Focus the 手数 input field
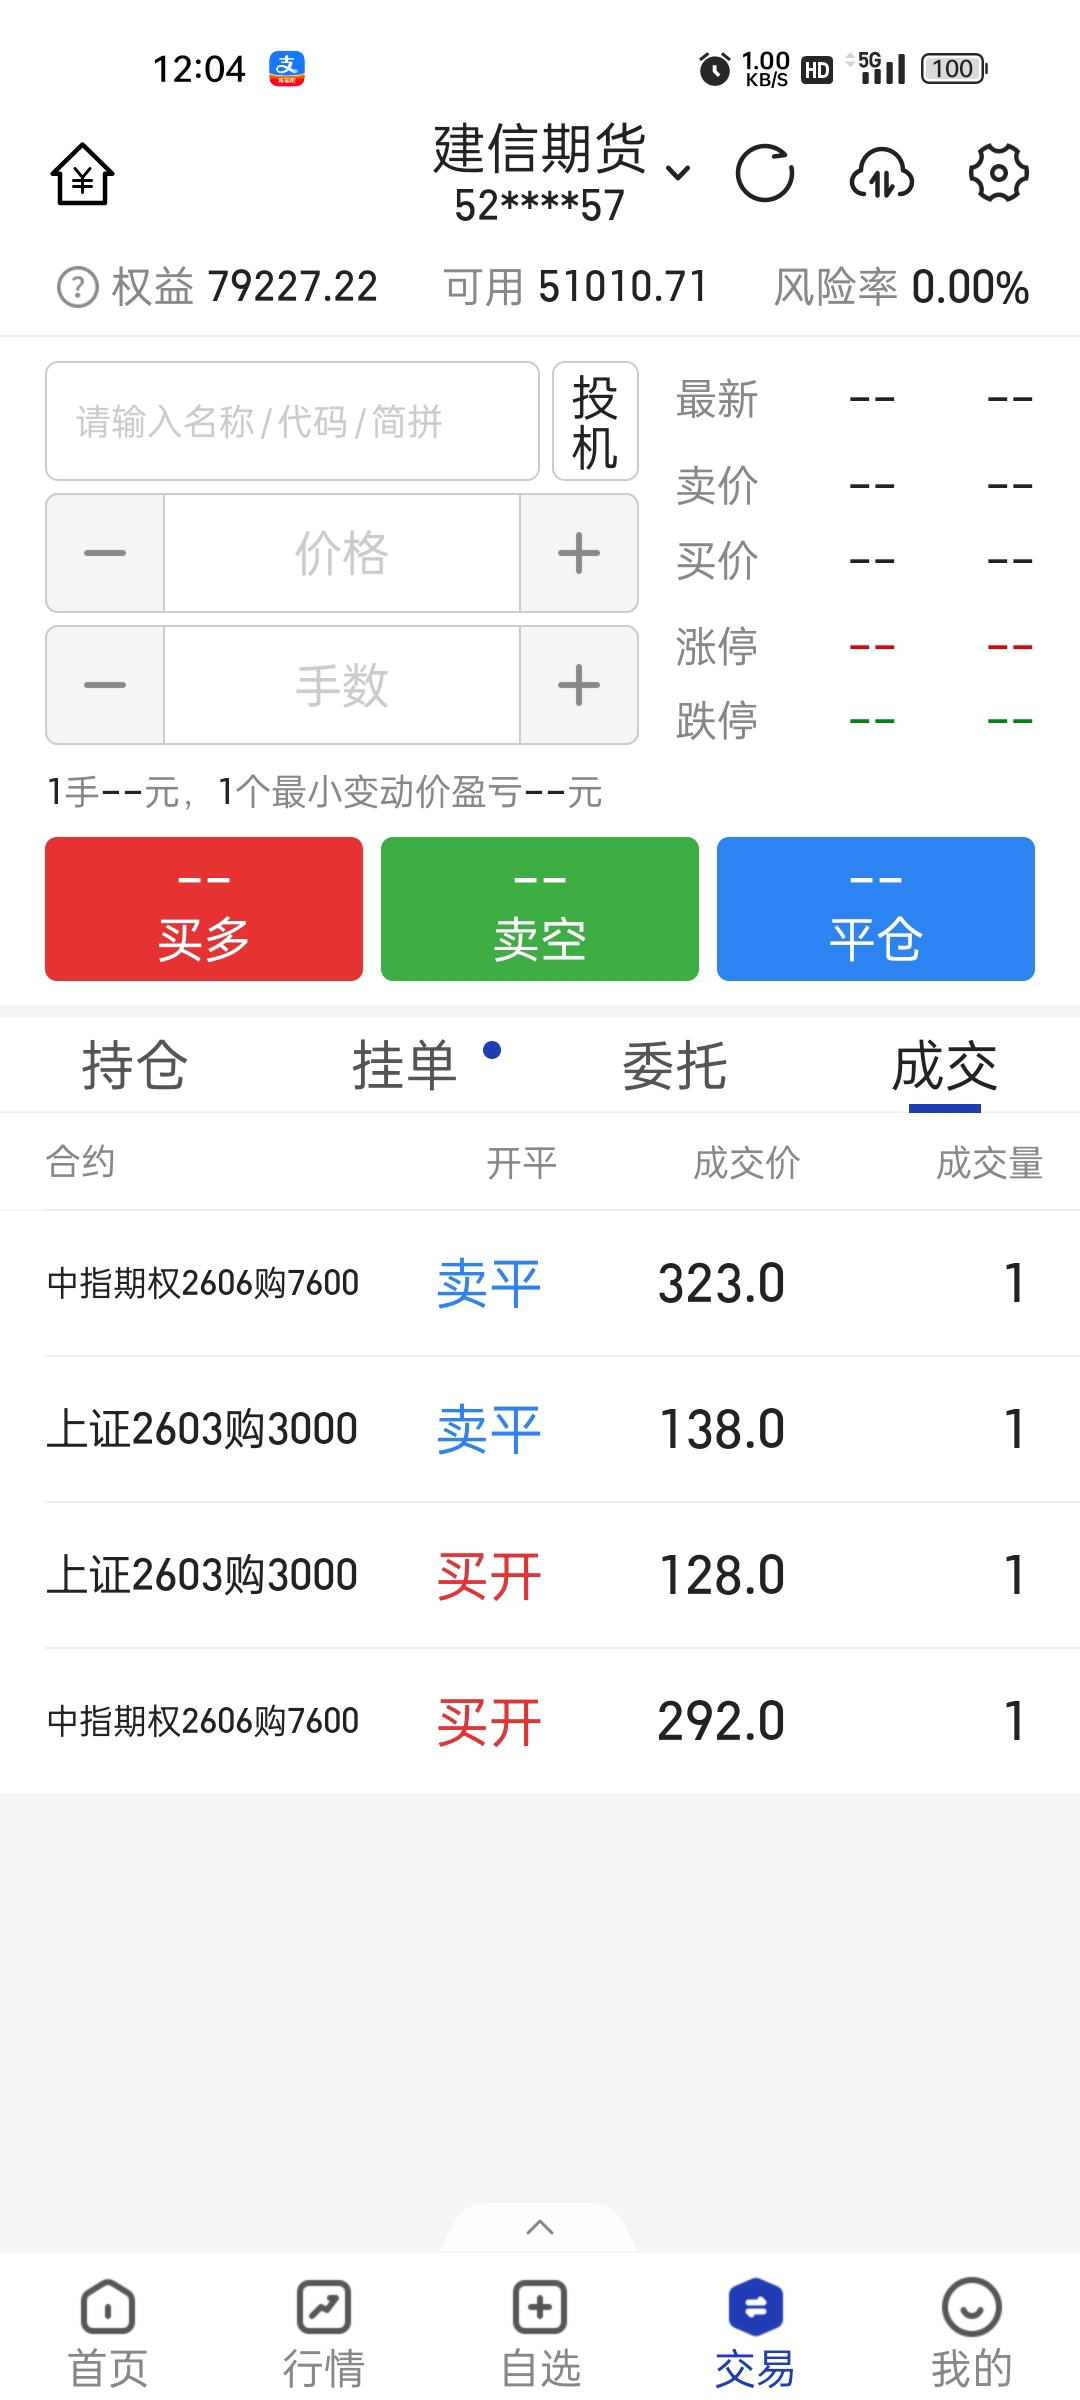 342,685
